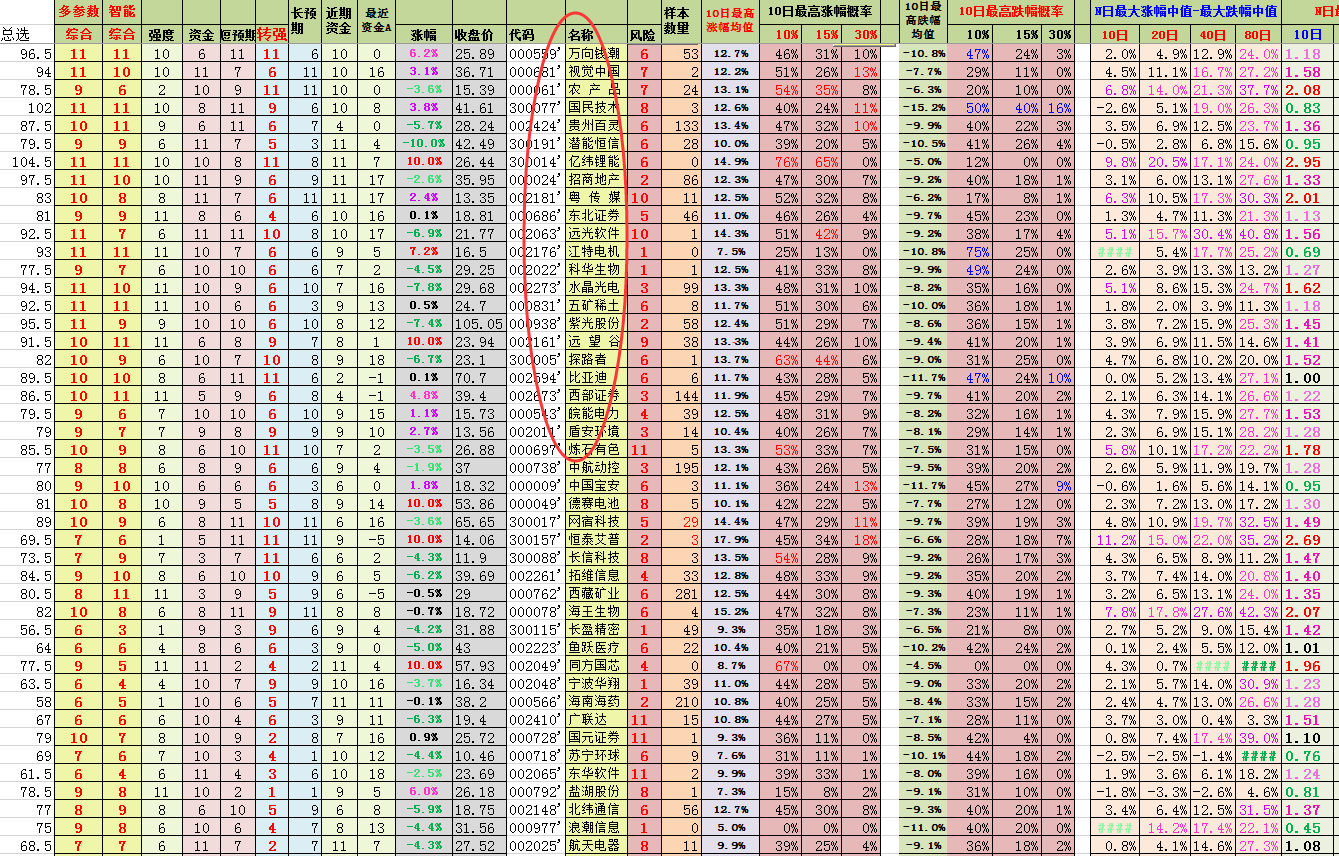Click the 广联达 name cell
The width and height of the screenshot is (1339, 856).
596,719
